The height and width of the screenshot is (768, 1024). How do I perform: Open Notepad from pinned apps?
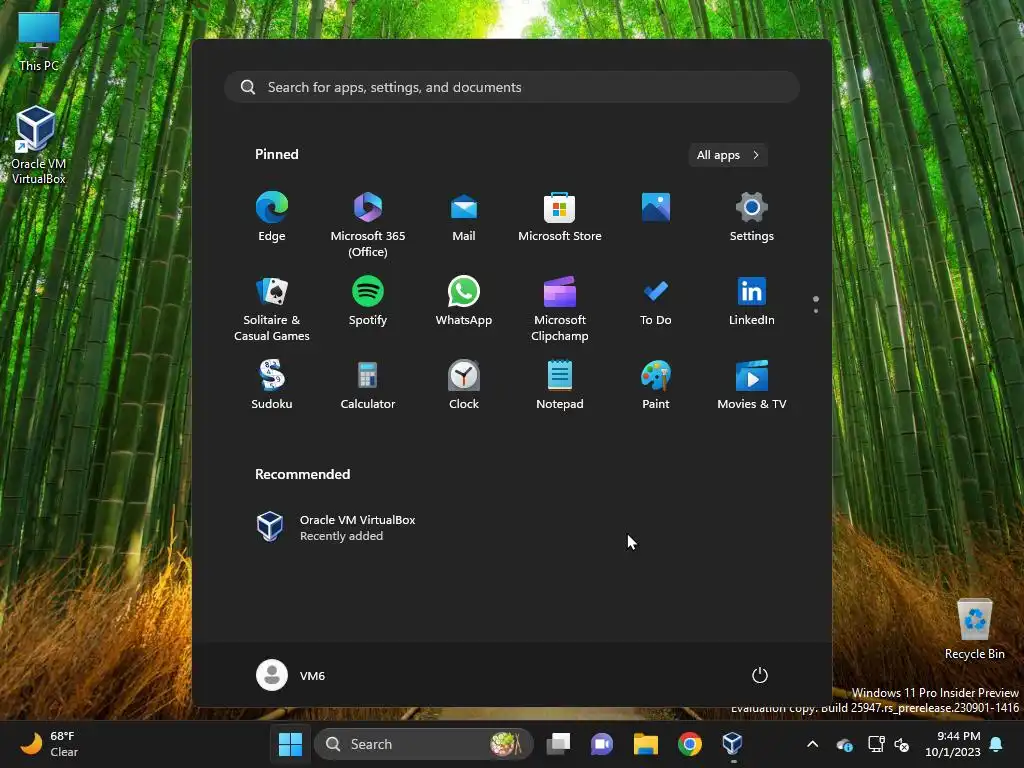[x=560, y=385]
